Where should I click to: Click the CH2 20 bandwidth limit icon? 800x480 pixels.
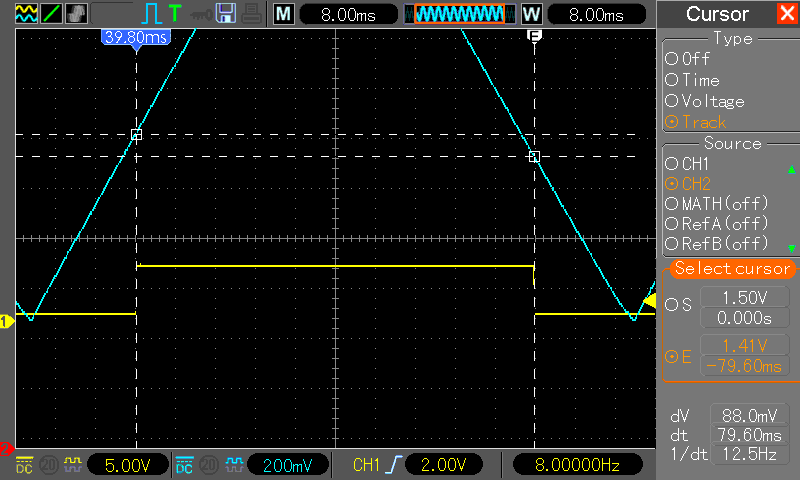click(x=209, y=465)
